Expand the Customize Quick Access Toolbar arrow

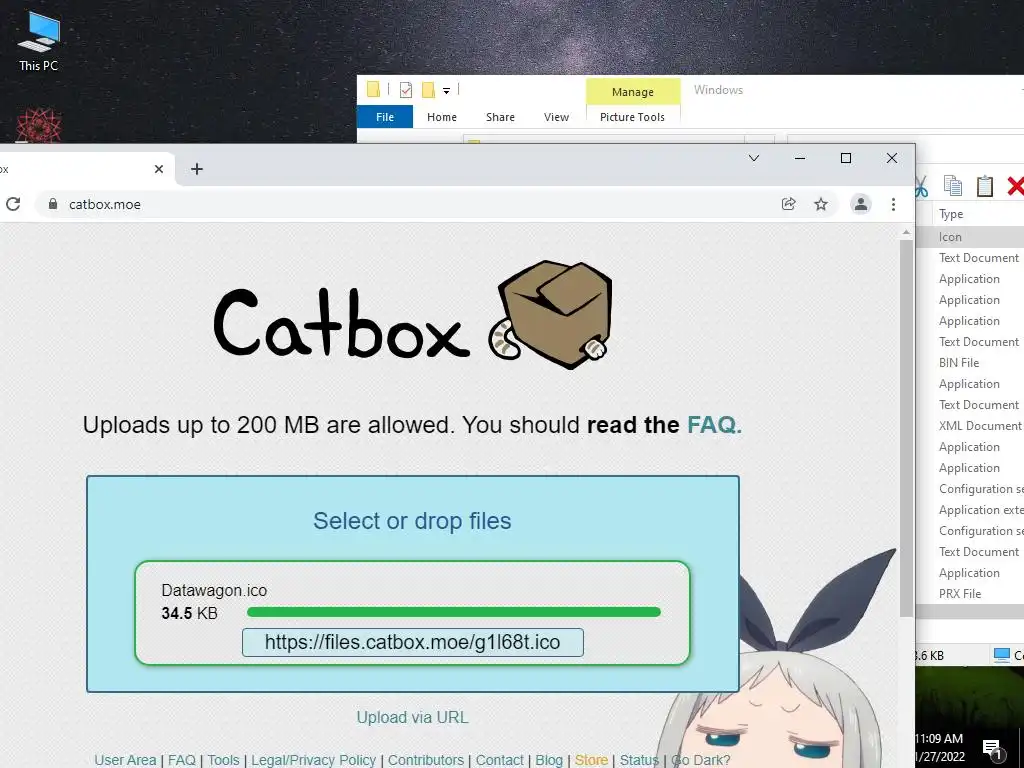pyautogui.click(x=447, y=90)
